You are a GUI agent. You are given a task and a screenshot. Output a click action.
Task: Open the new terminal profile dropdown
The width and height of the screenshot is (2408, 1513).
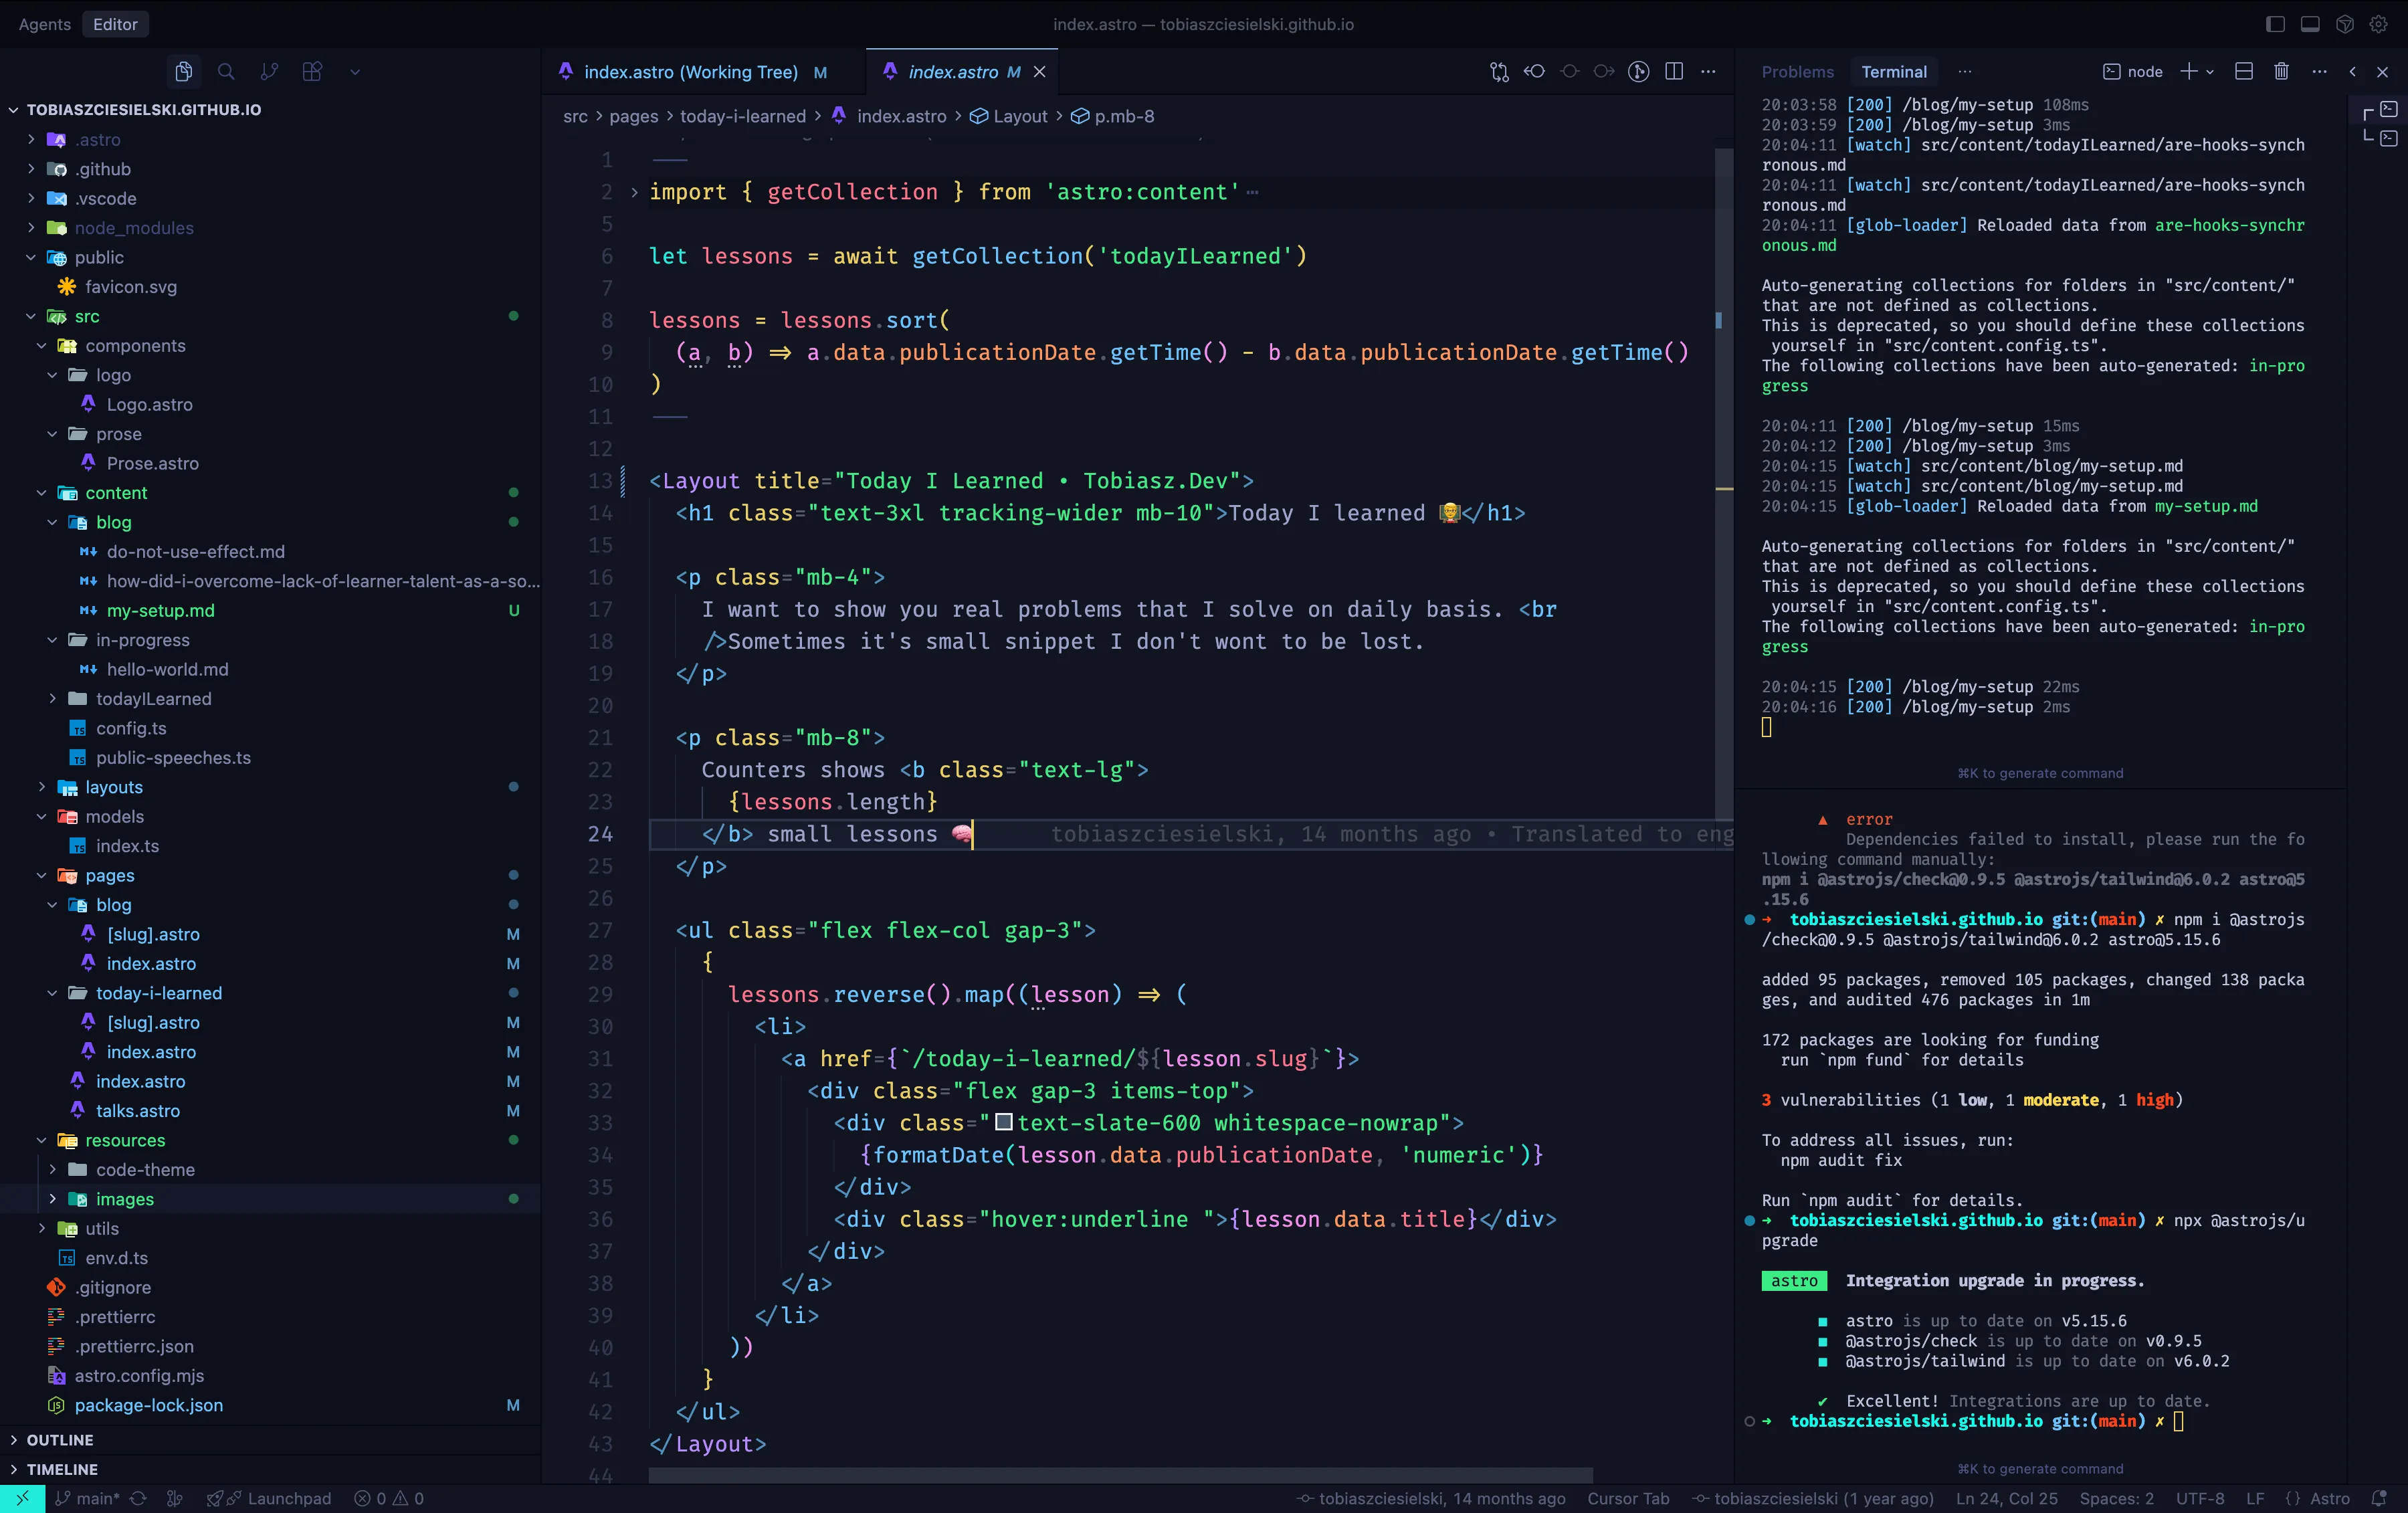[x=2210, y=71]
